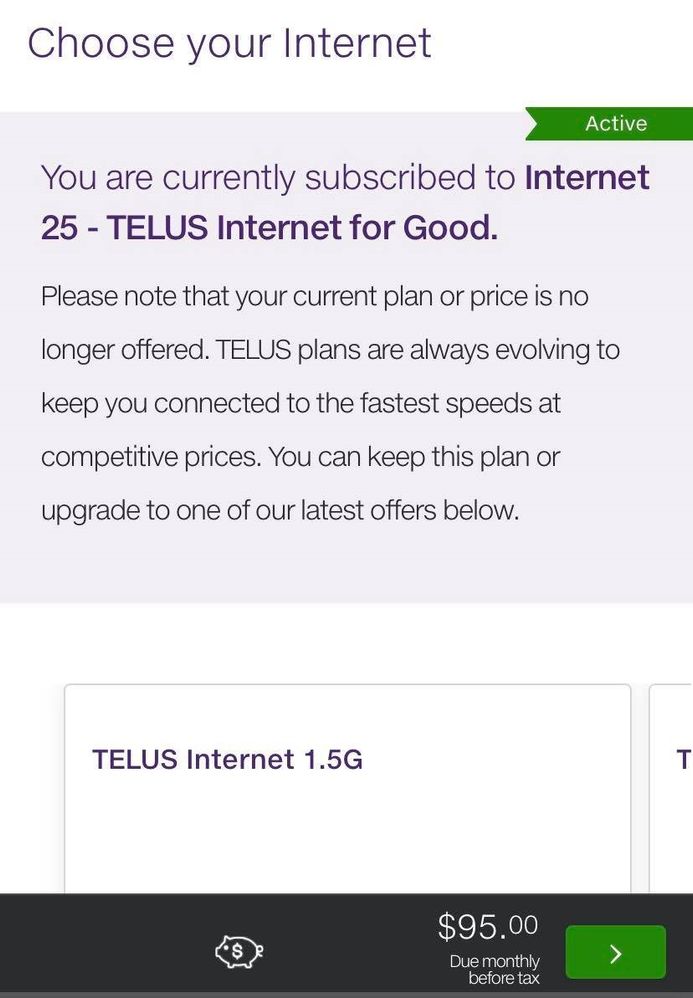Click the chevron inside the green button
Viewport: 693px width, 998px height.
tap(615, 954)
